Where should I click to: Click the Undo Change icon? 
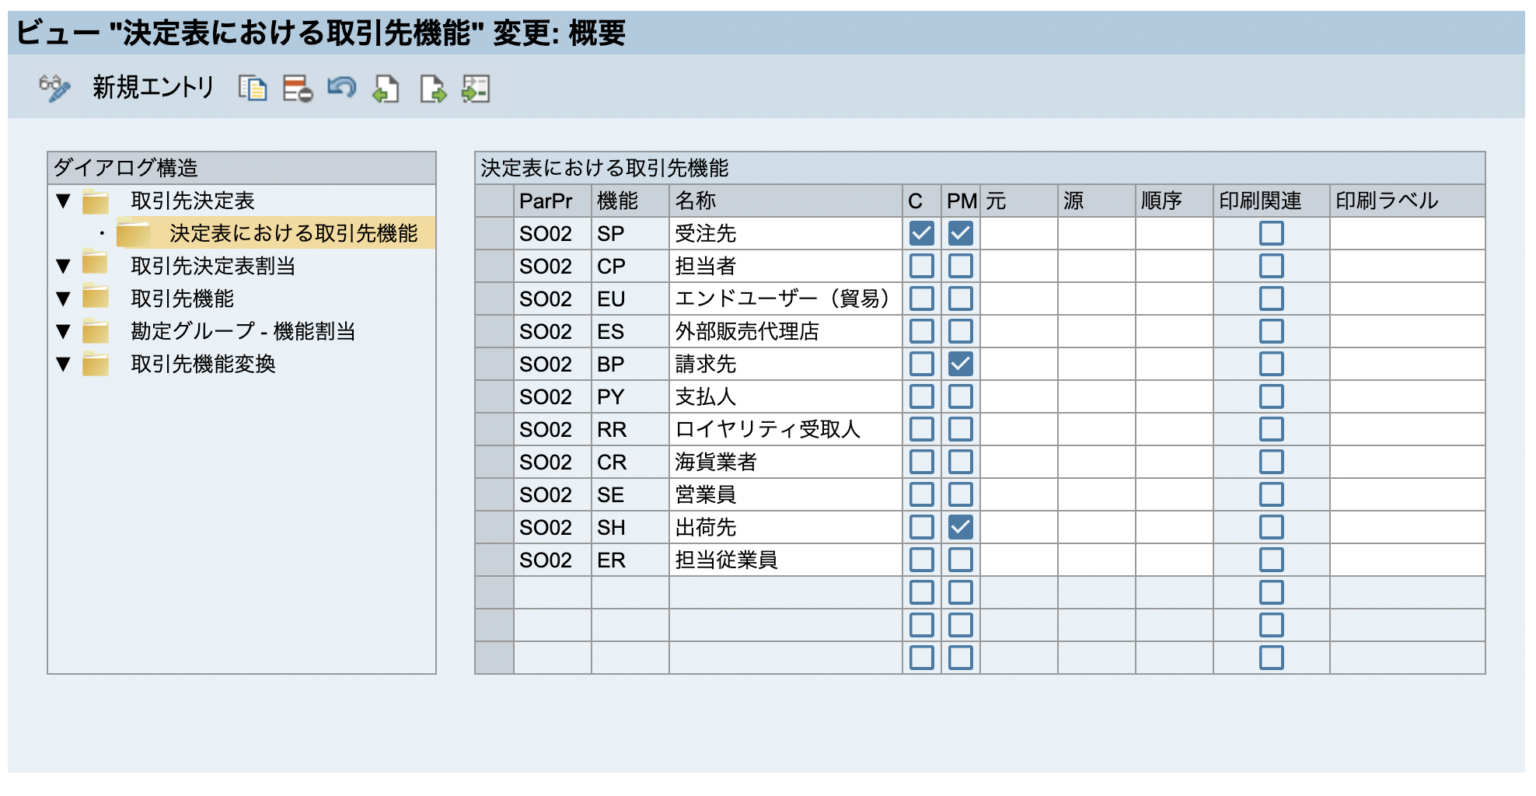[x=341, y=88]
